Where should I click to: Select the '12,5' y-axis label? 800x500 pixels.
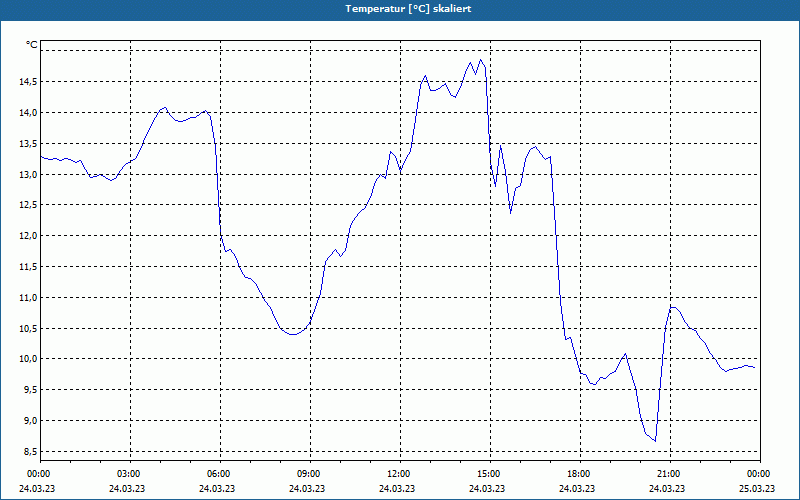coord(28,205)
